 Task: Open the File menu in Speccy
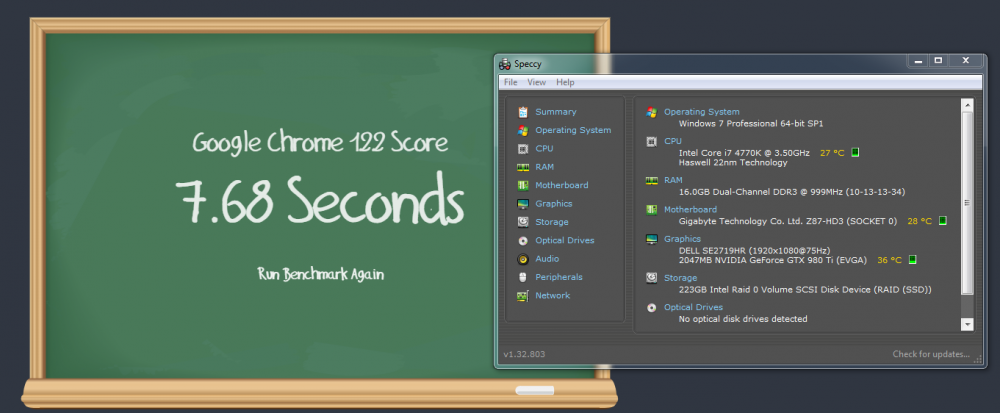(510, 82)
